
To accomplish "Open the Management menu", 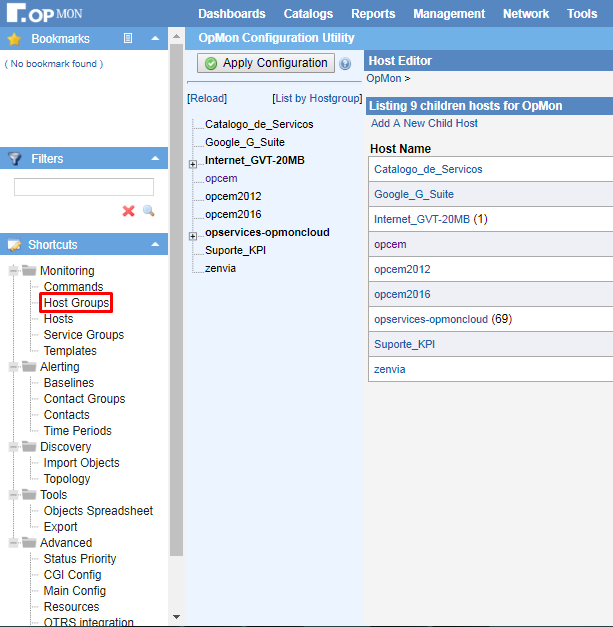I will click(449, 14).
